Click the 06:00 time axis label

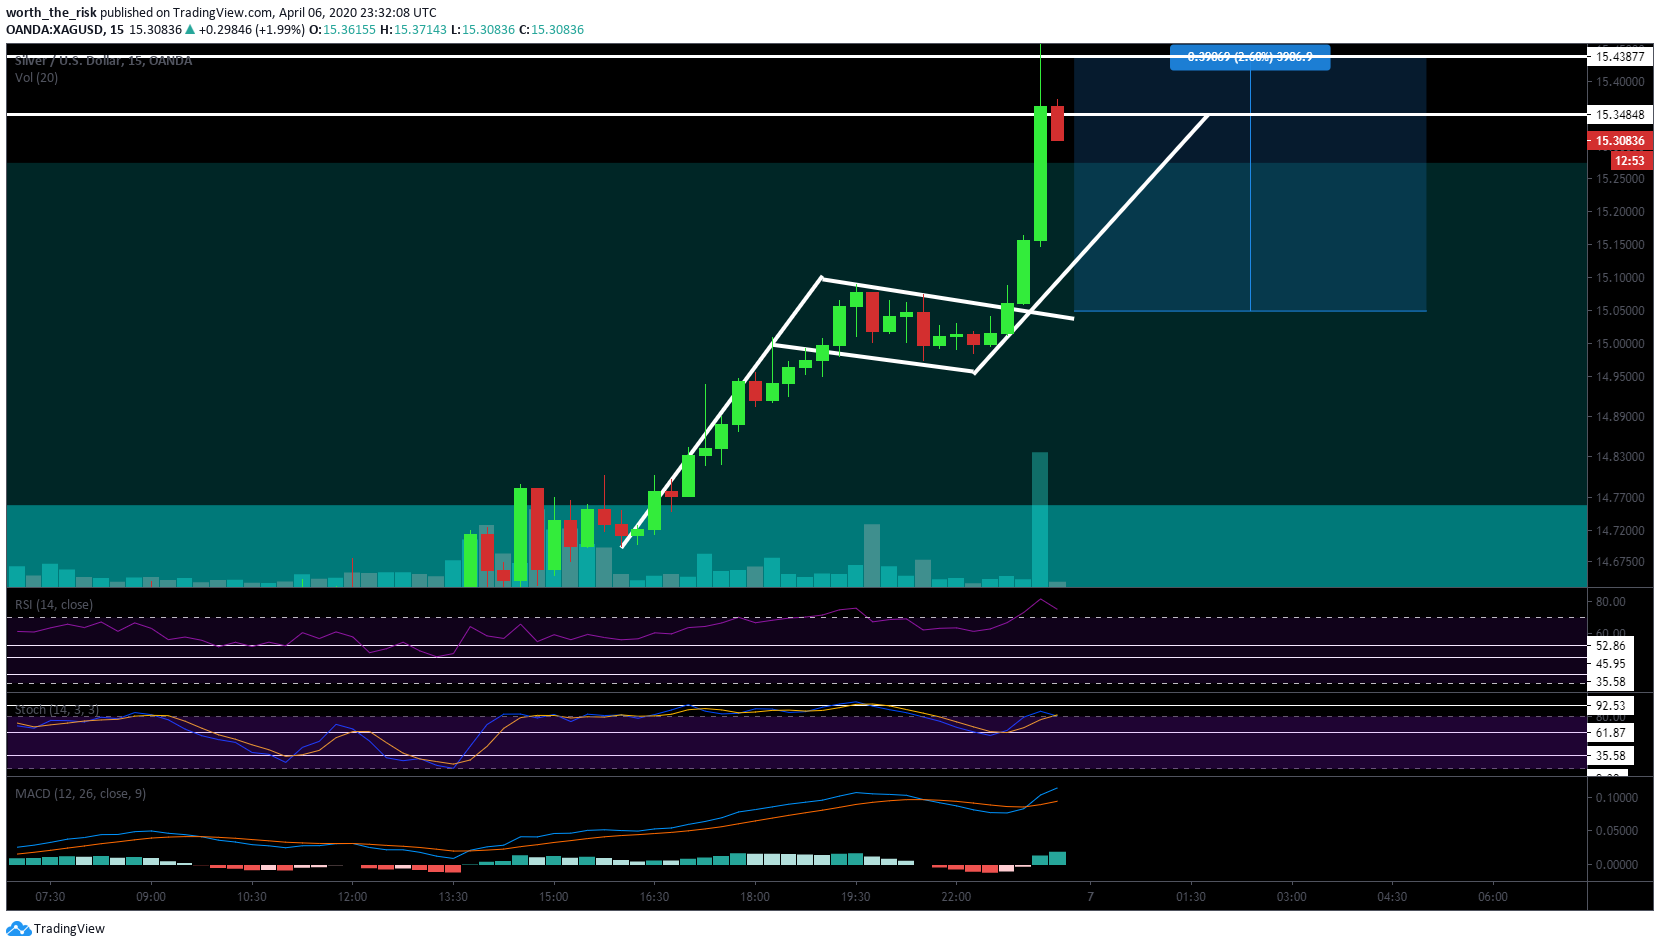click(x=1493, y=897)
